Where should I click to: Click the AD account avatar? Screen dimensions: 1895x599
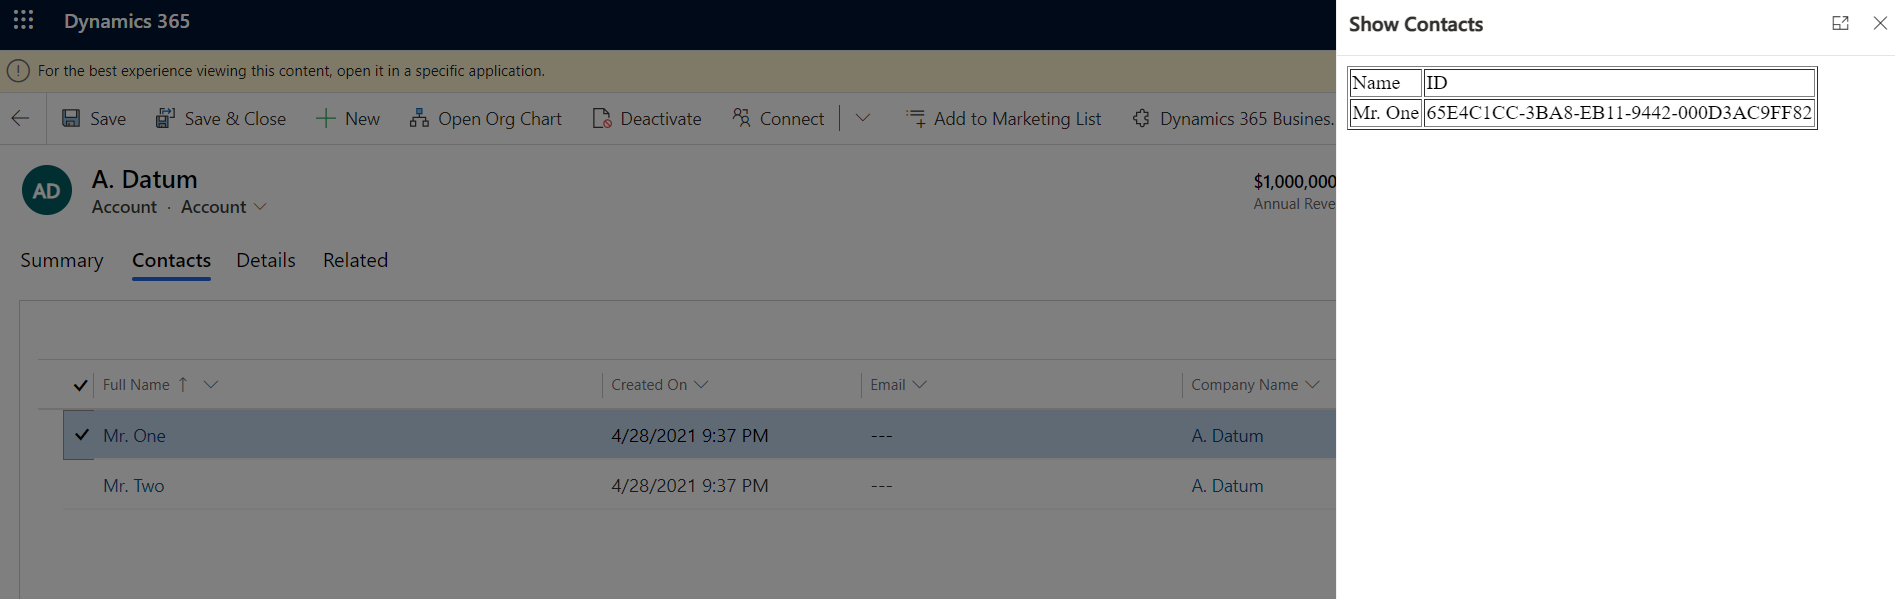(x=47, y=190)
